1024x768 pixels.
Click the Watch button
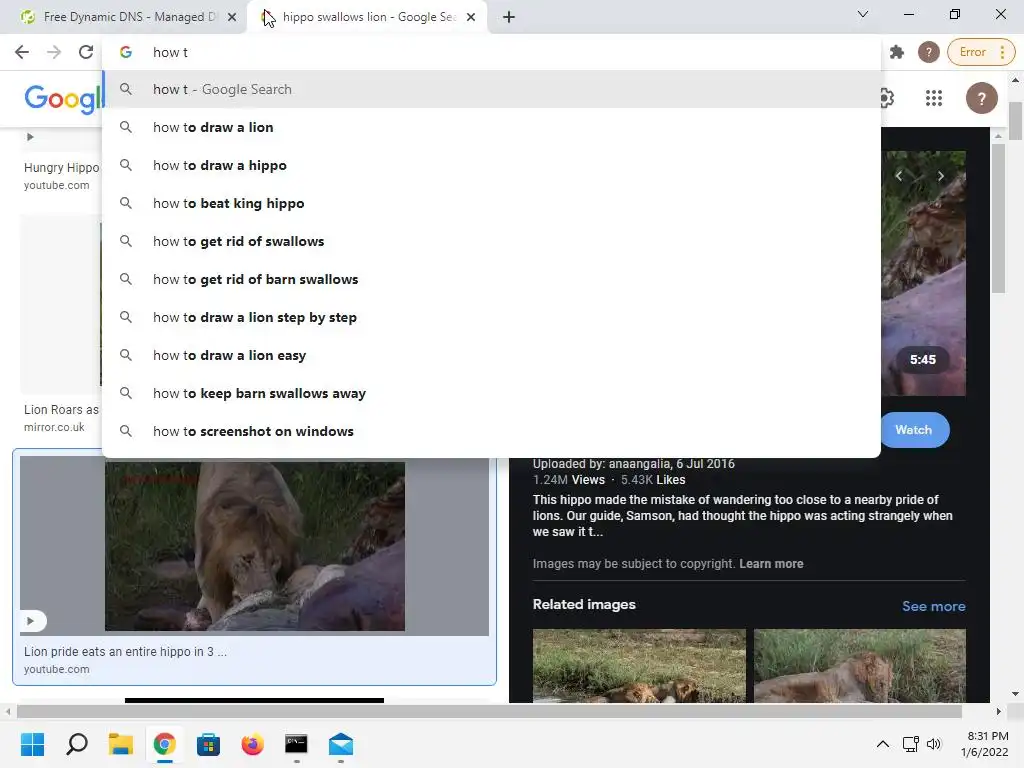click(914, 430)
